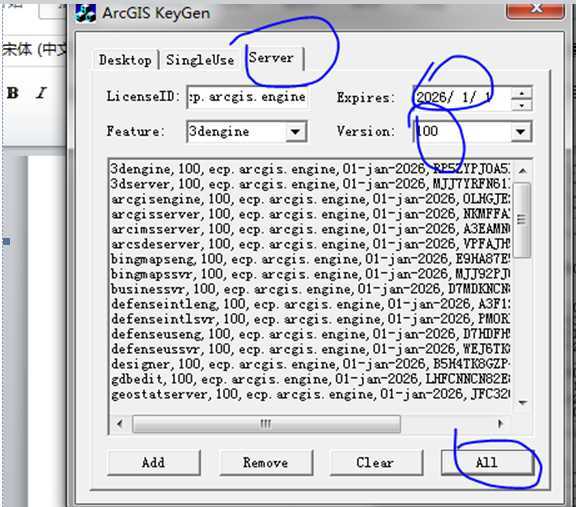Screen dimensions: 576x507
Task: Select the arcimsserver list row
Action: click(310, 229)
